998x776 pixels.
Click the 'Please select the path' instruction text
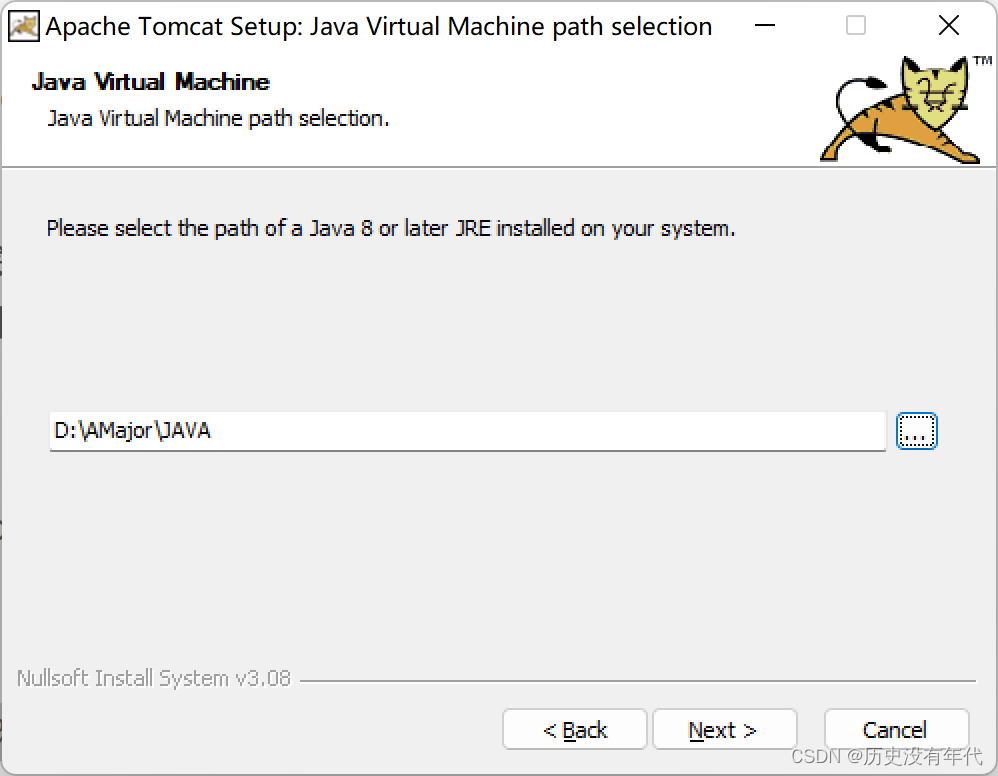[x=391, y=229]
